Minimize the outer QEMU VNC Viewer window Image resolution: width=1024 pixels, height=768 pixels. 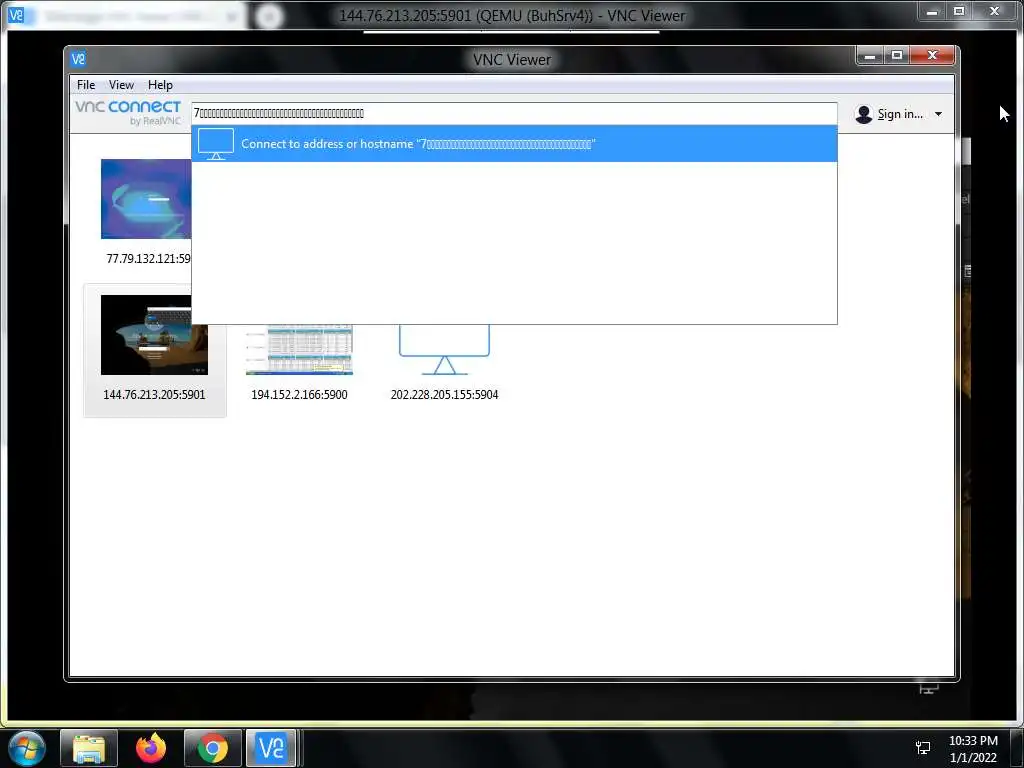point(932,11)
